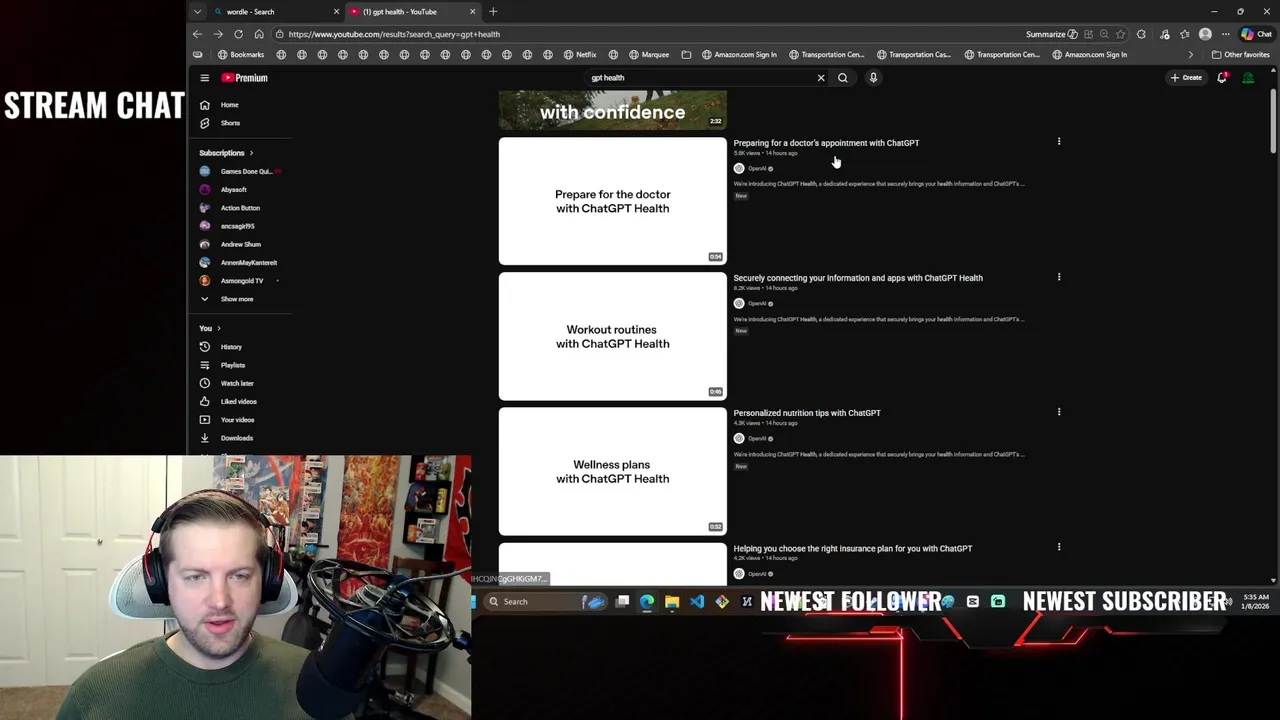Go to the browser home page
Screen dimensions: 1280x720
pyautogui.click(x=259, y=34)
